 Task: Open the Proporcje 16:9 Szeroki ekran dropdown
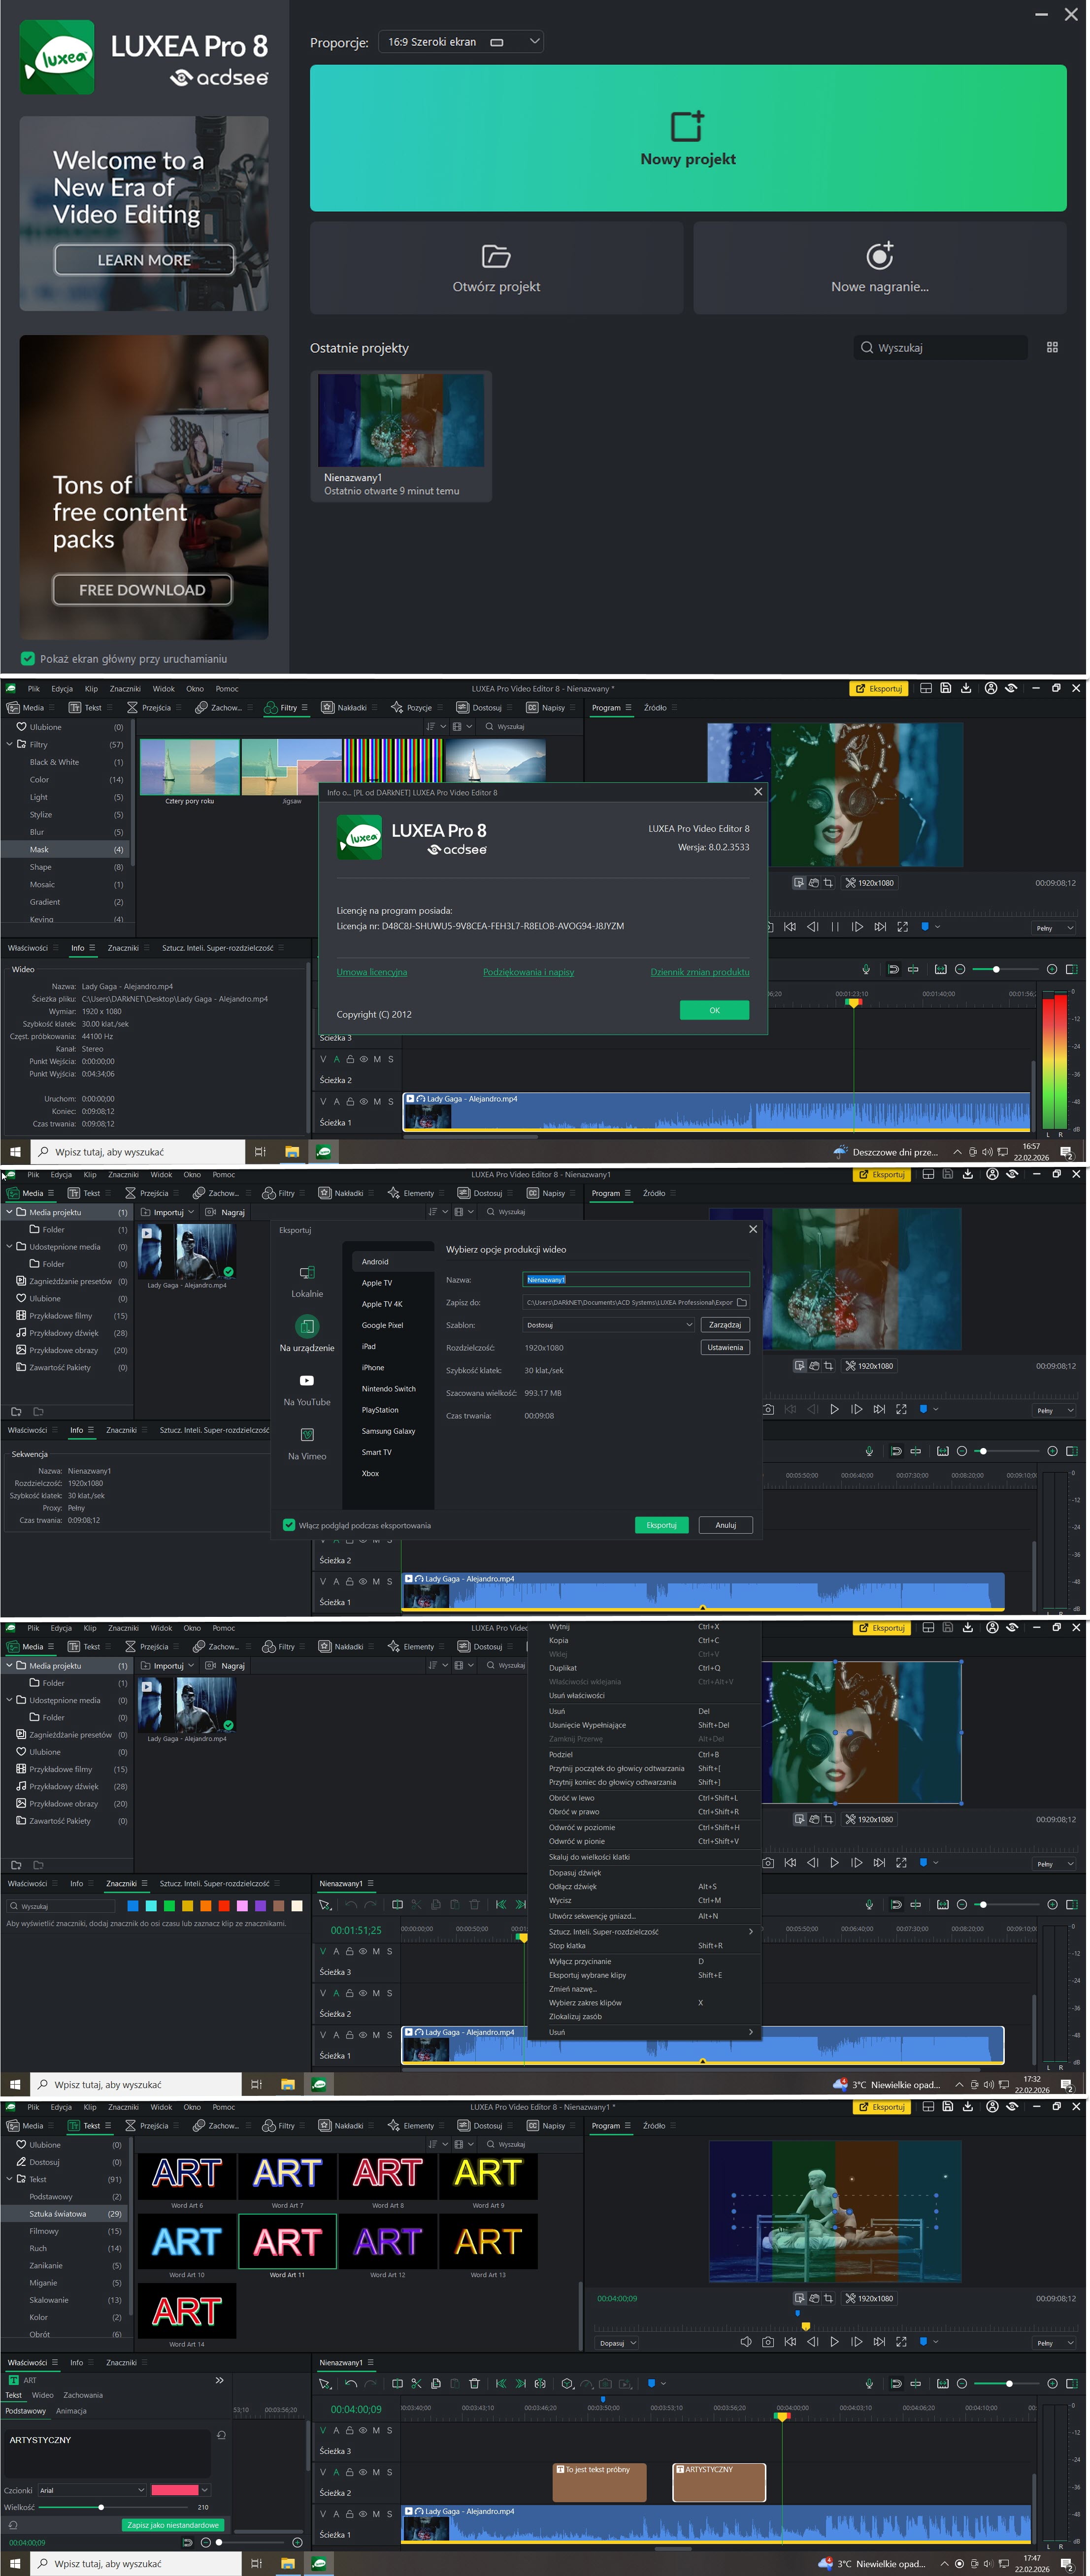pos(460,42)
